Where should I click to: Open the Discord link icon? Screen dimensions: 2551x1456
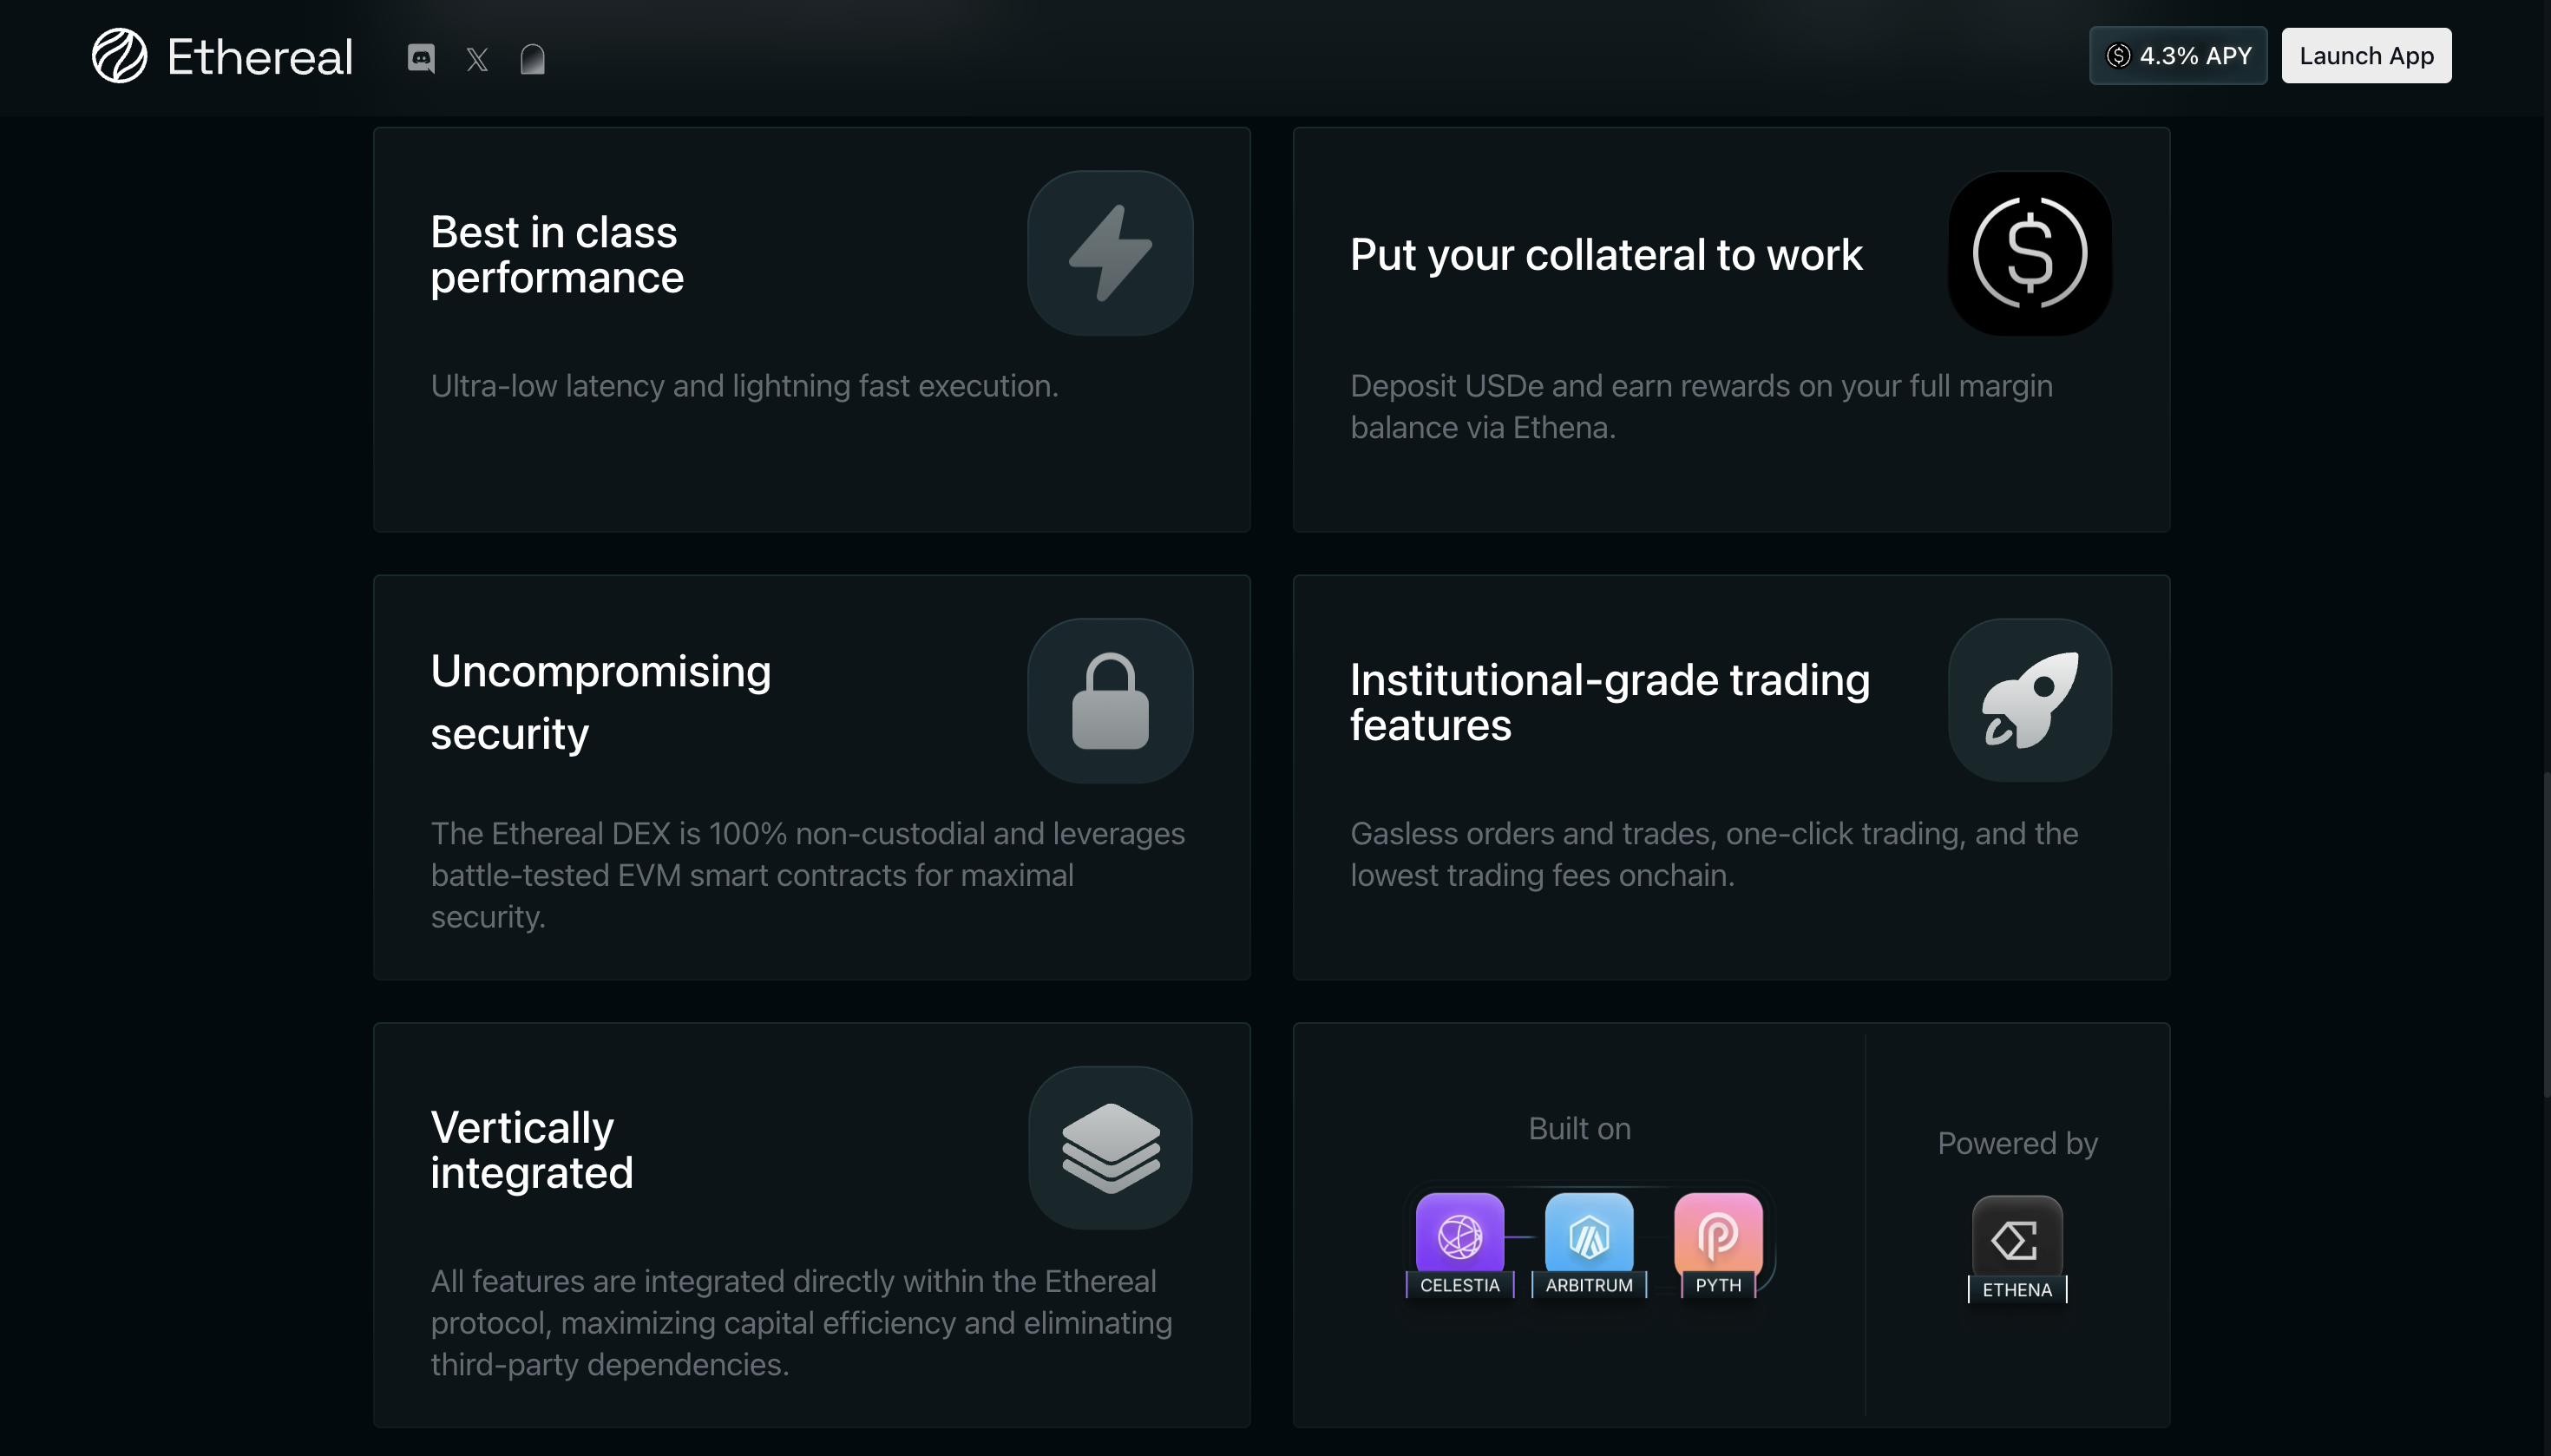tap(421, 58)
